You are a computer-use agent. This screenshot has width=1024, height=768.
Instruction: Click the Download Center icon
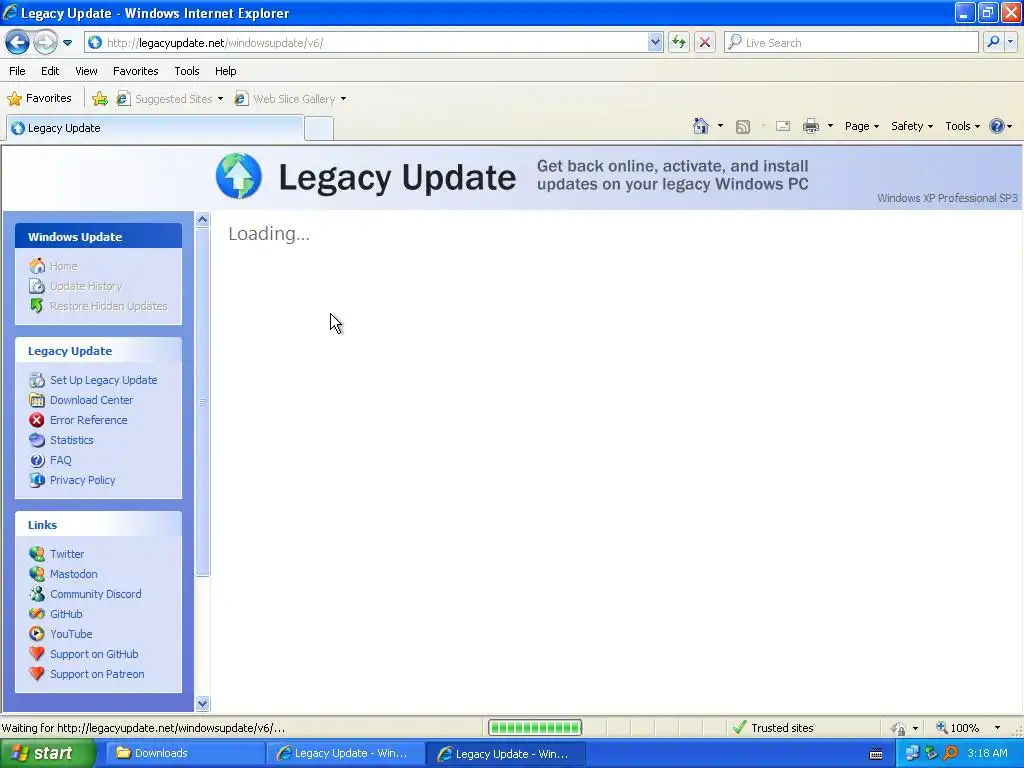coord(37,400)
